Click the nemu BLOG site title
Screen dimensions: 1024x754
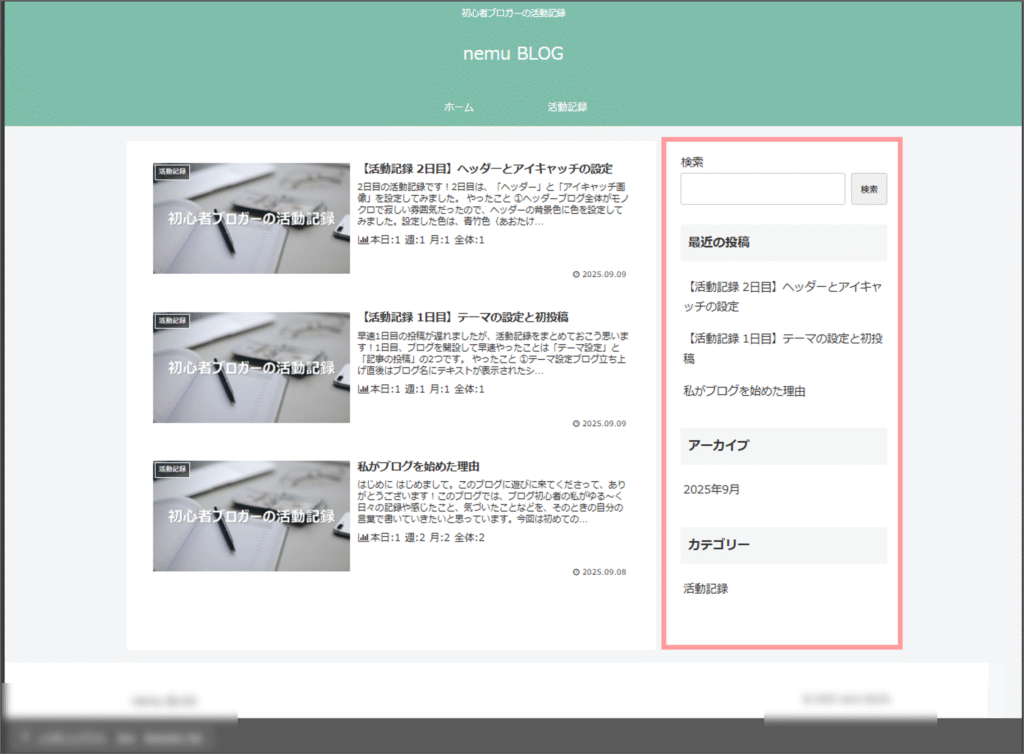coord(513,54)
